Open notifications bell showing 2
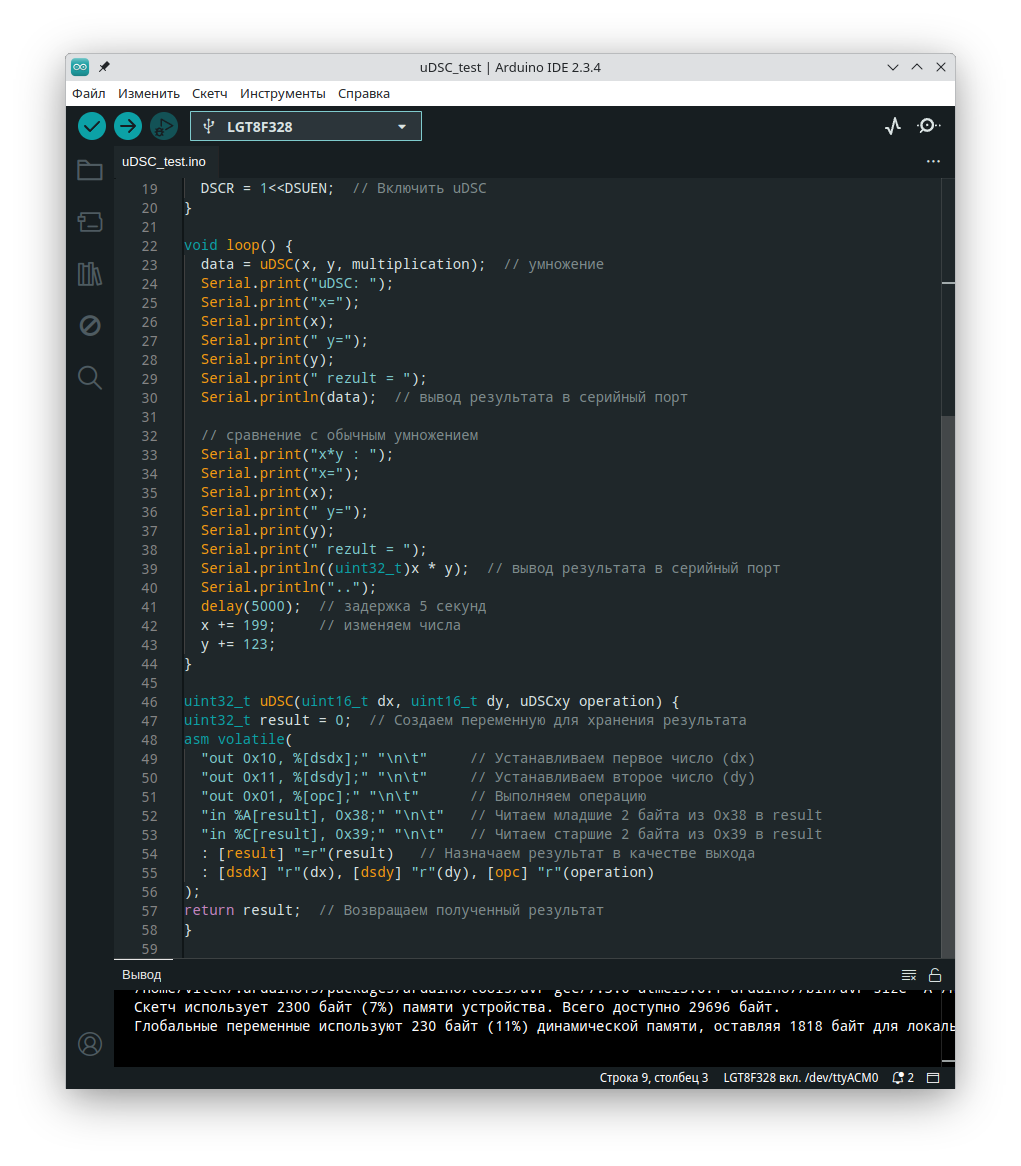The width and height of the screenshot is (1021, 1166). pyautogui.click(x=903, y=1078)
